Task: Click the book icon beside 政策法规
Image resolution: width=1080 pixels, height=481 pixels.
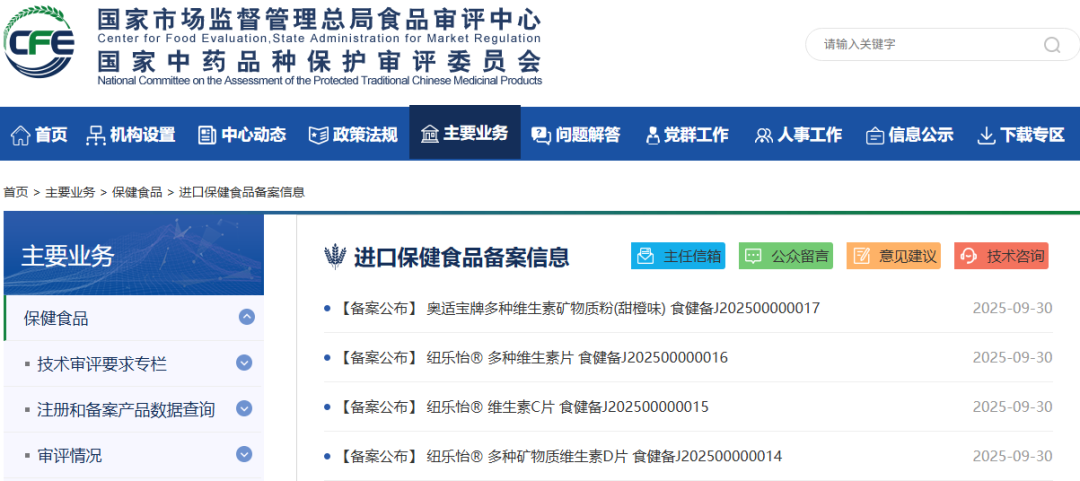Action: pos(318,135)
